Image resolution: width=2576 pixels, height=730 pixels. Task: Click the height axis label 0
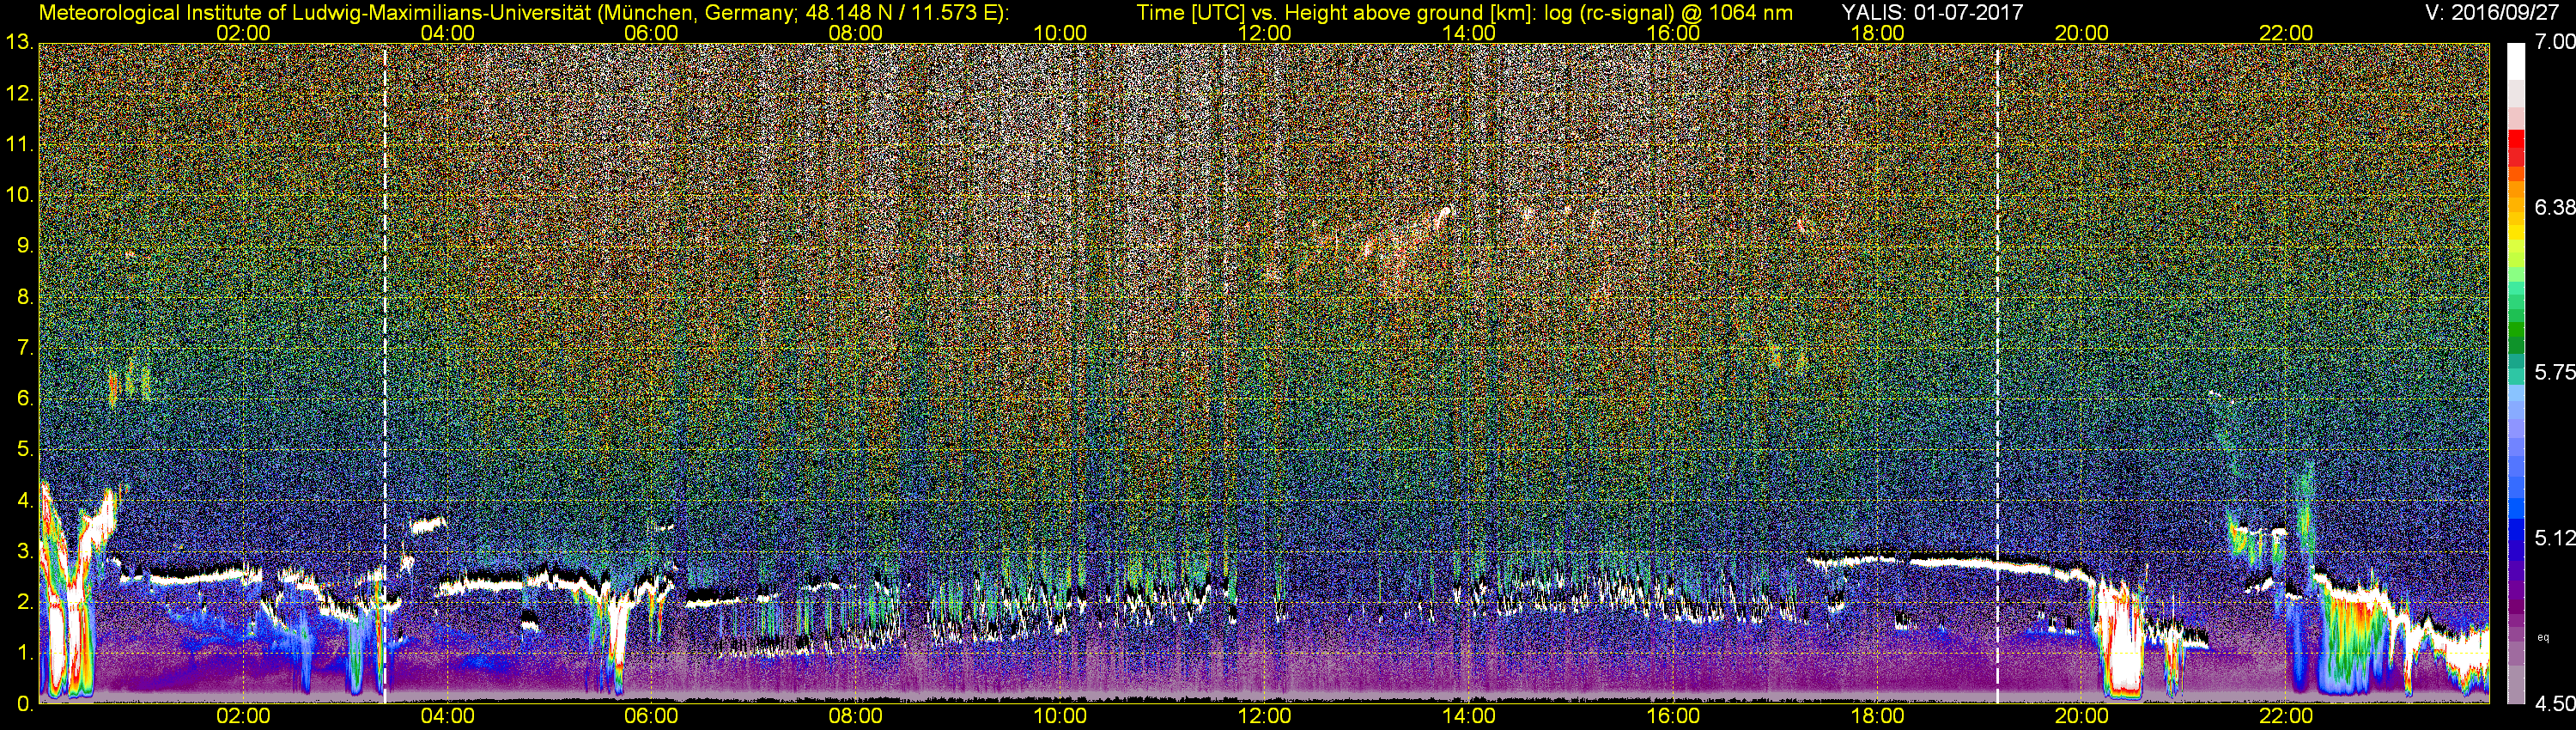tap(25, 704)
